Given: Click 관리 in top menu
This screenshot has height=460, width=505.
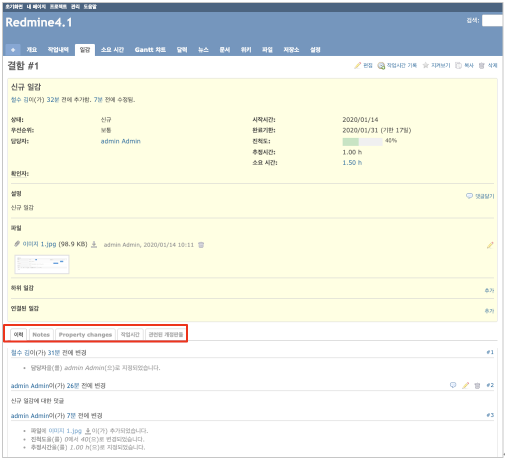Looking at the screenshot, I should click(75, 7).
